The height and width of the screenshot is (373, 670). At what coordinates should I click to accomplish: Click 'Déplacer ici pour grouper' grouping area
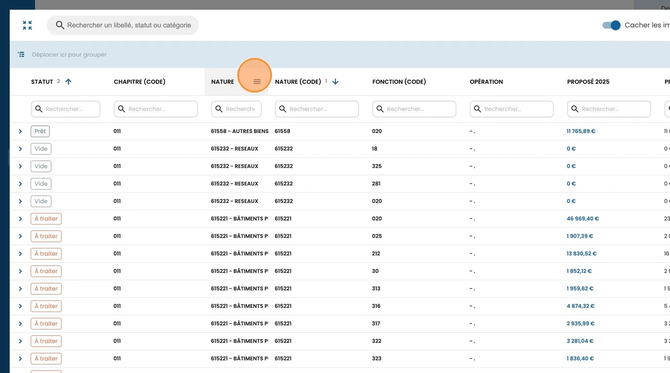[x=69, y=55]
